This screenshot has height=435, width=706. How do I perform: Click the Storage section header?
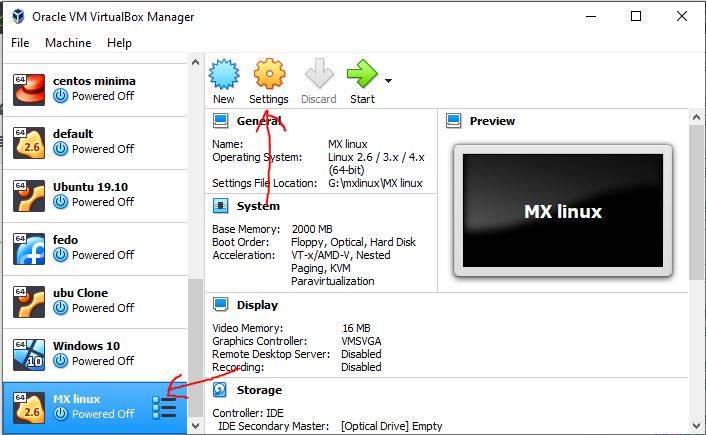point(259,390)
